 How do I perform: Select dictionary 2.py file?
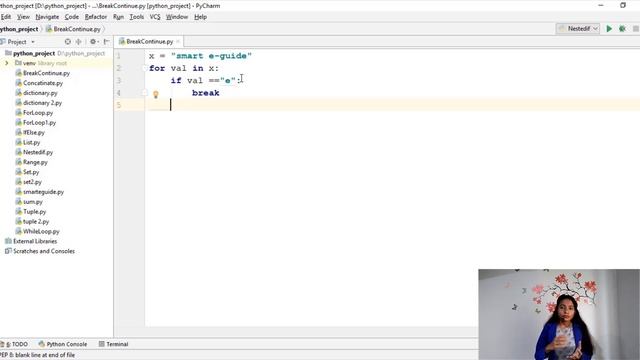tap(42, 103)
